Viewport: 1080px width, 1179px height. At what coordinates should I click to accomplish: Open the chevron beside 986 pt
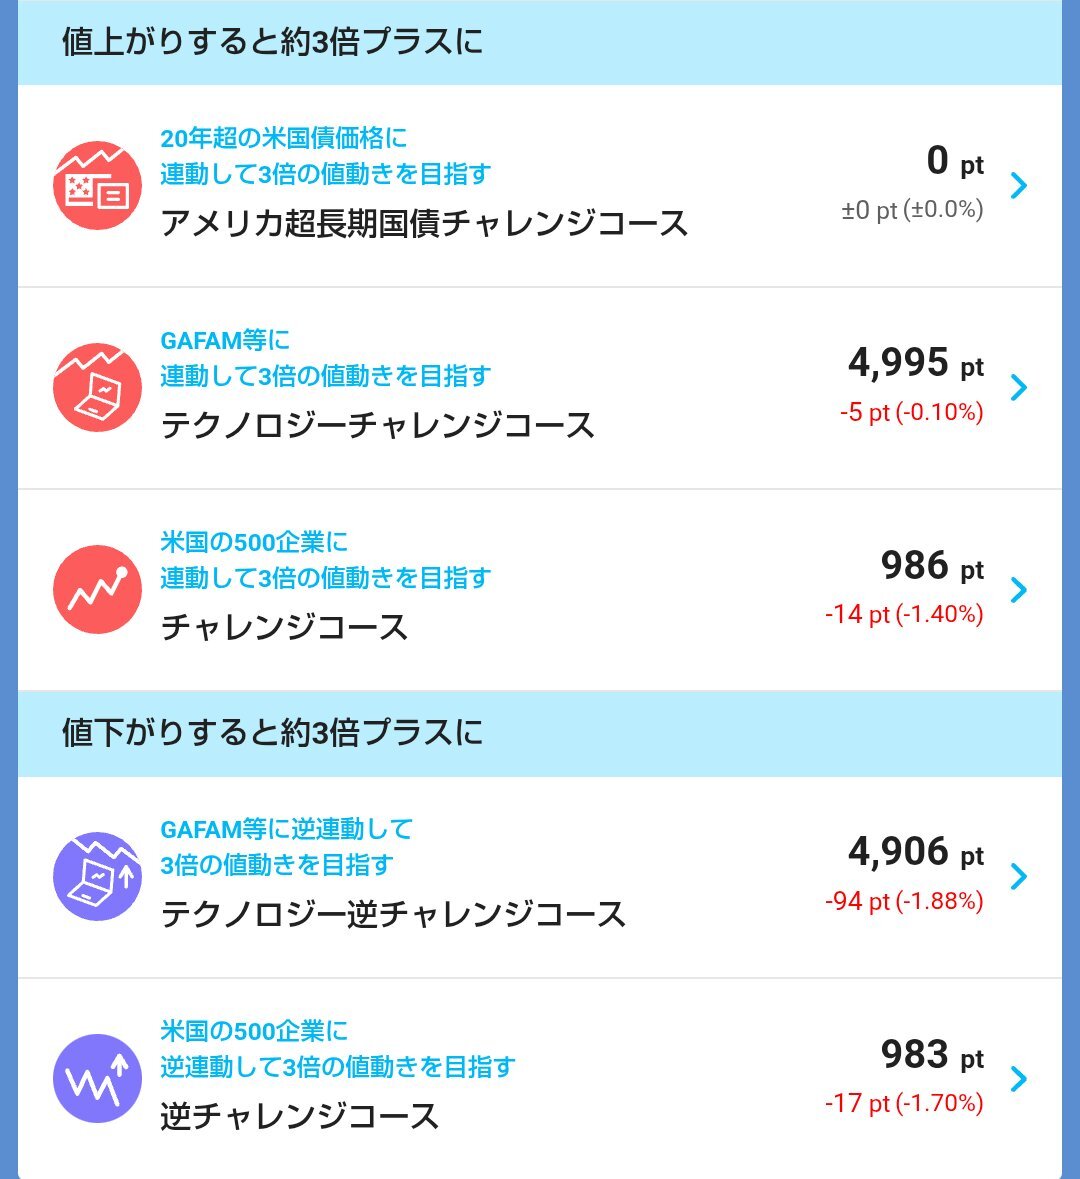pos(1019,590)
